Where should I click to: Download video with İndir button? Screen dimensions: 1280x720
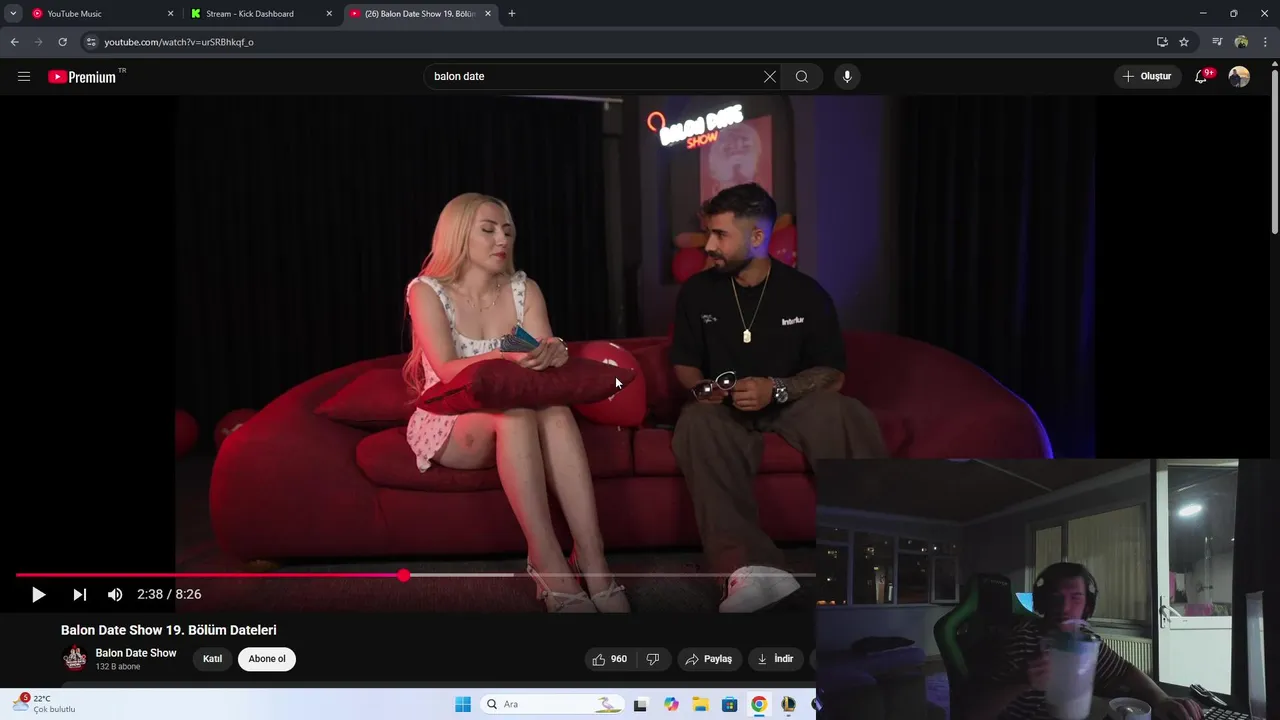point(776,659)
